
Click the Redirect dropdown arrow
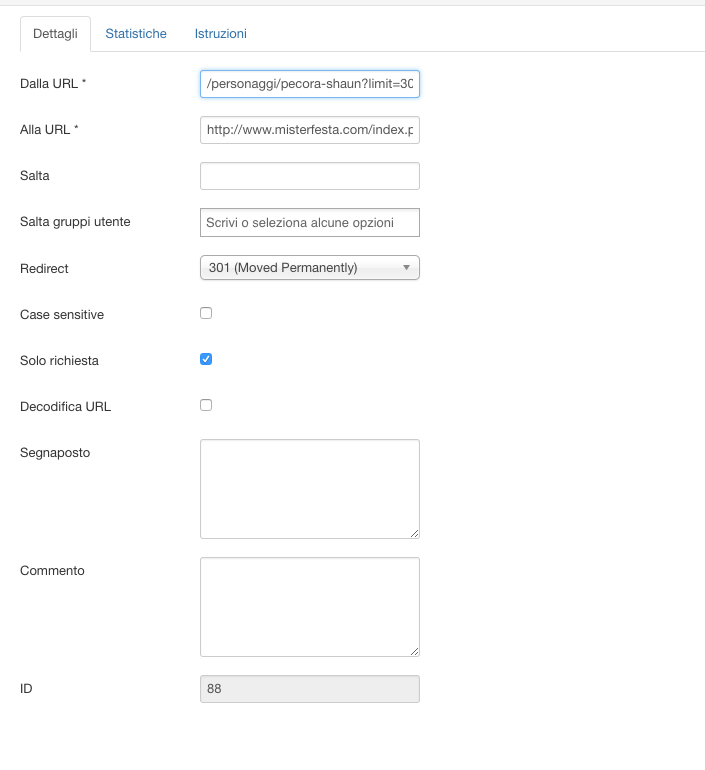point(406,268)
